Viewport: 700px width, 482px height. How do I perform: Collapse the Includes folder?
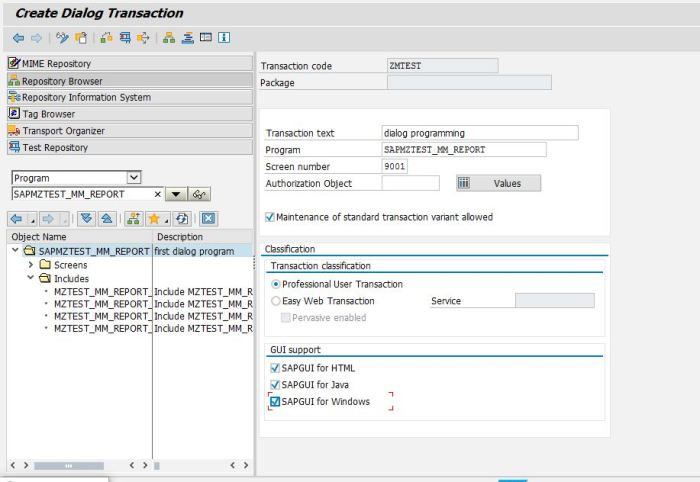click(x=31, y=277)
